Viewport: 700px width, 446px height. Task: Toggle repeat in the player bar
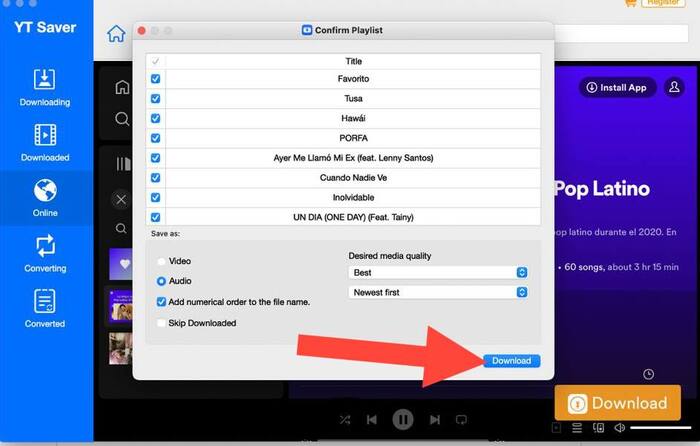[x=461, y=420]
